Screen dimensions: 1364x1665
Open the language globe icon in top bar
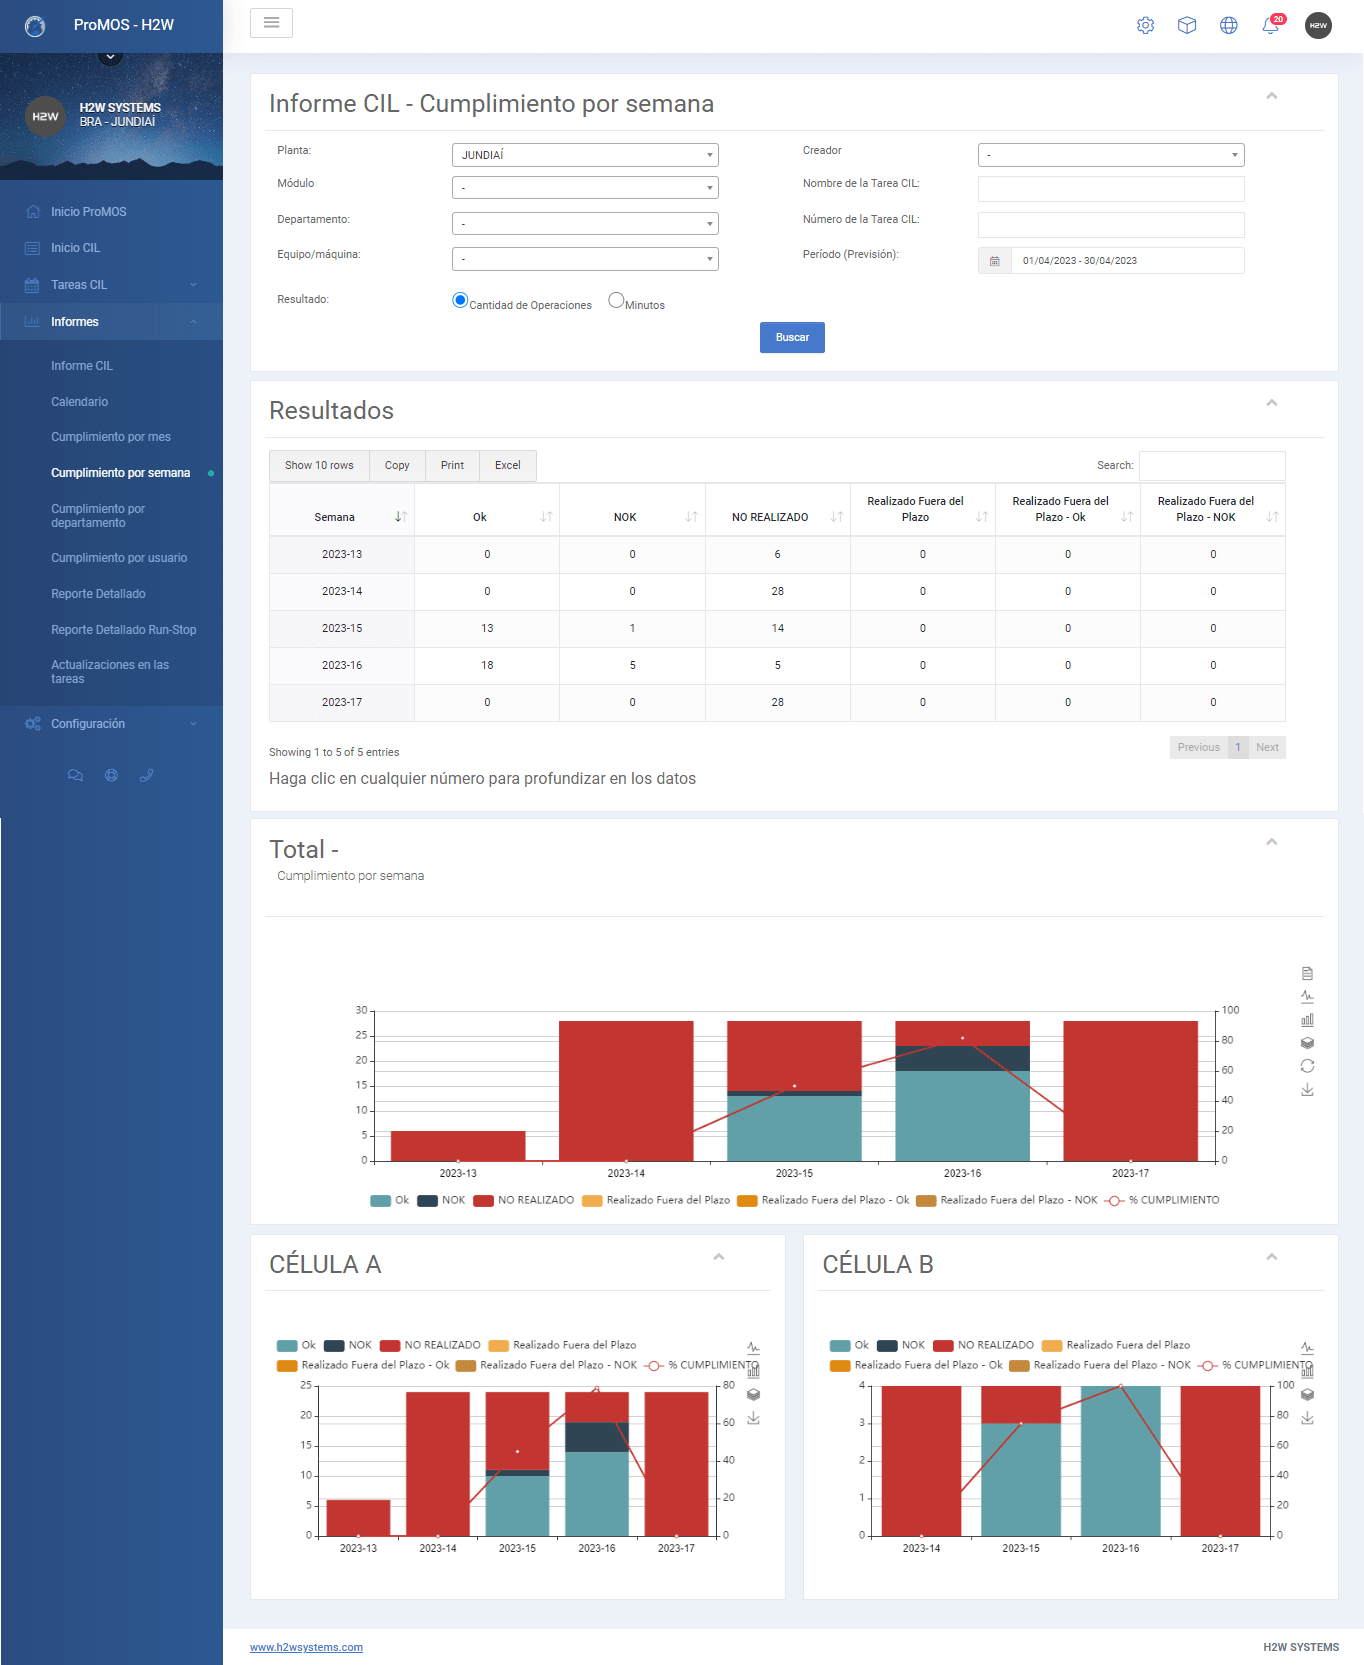1229,25
